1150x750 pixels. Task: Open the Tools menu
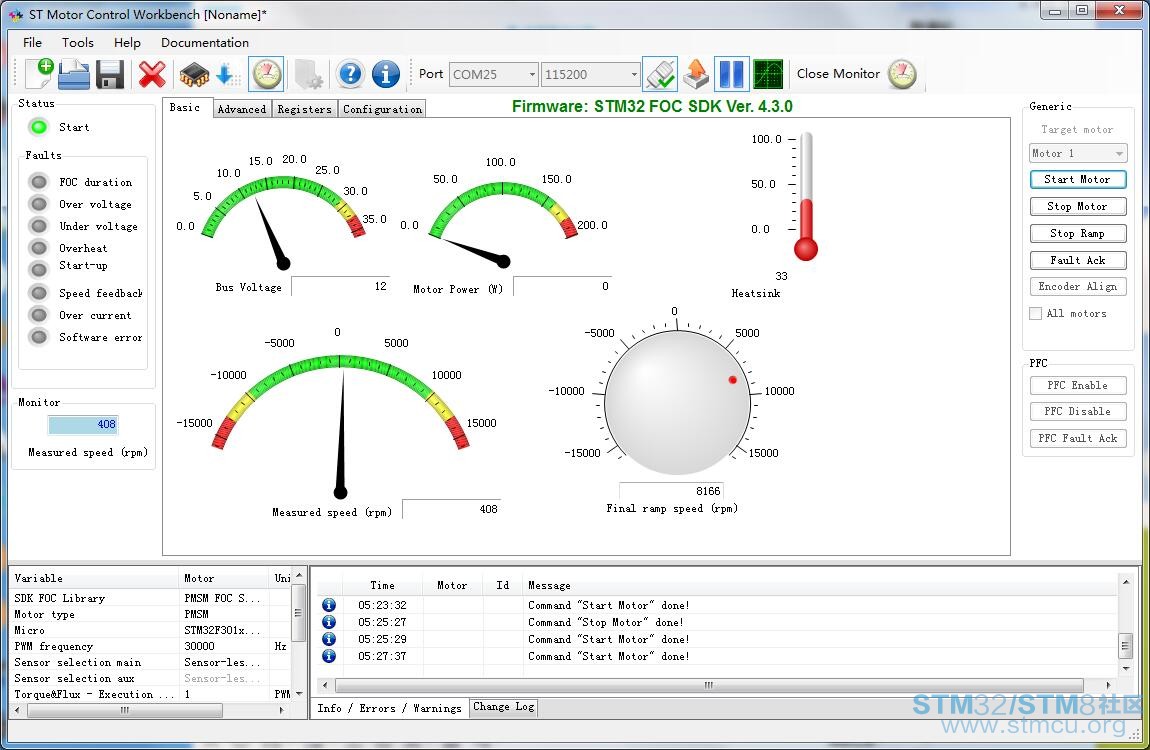(x=78, y=43)
